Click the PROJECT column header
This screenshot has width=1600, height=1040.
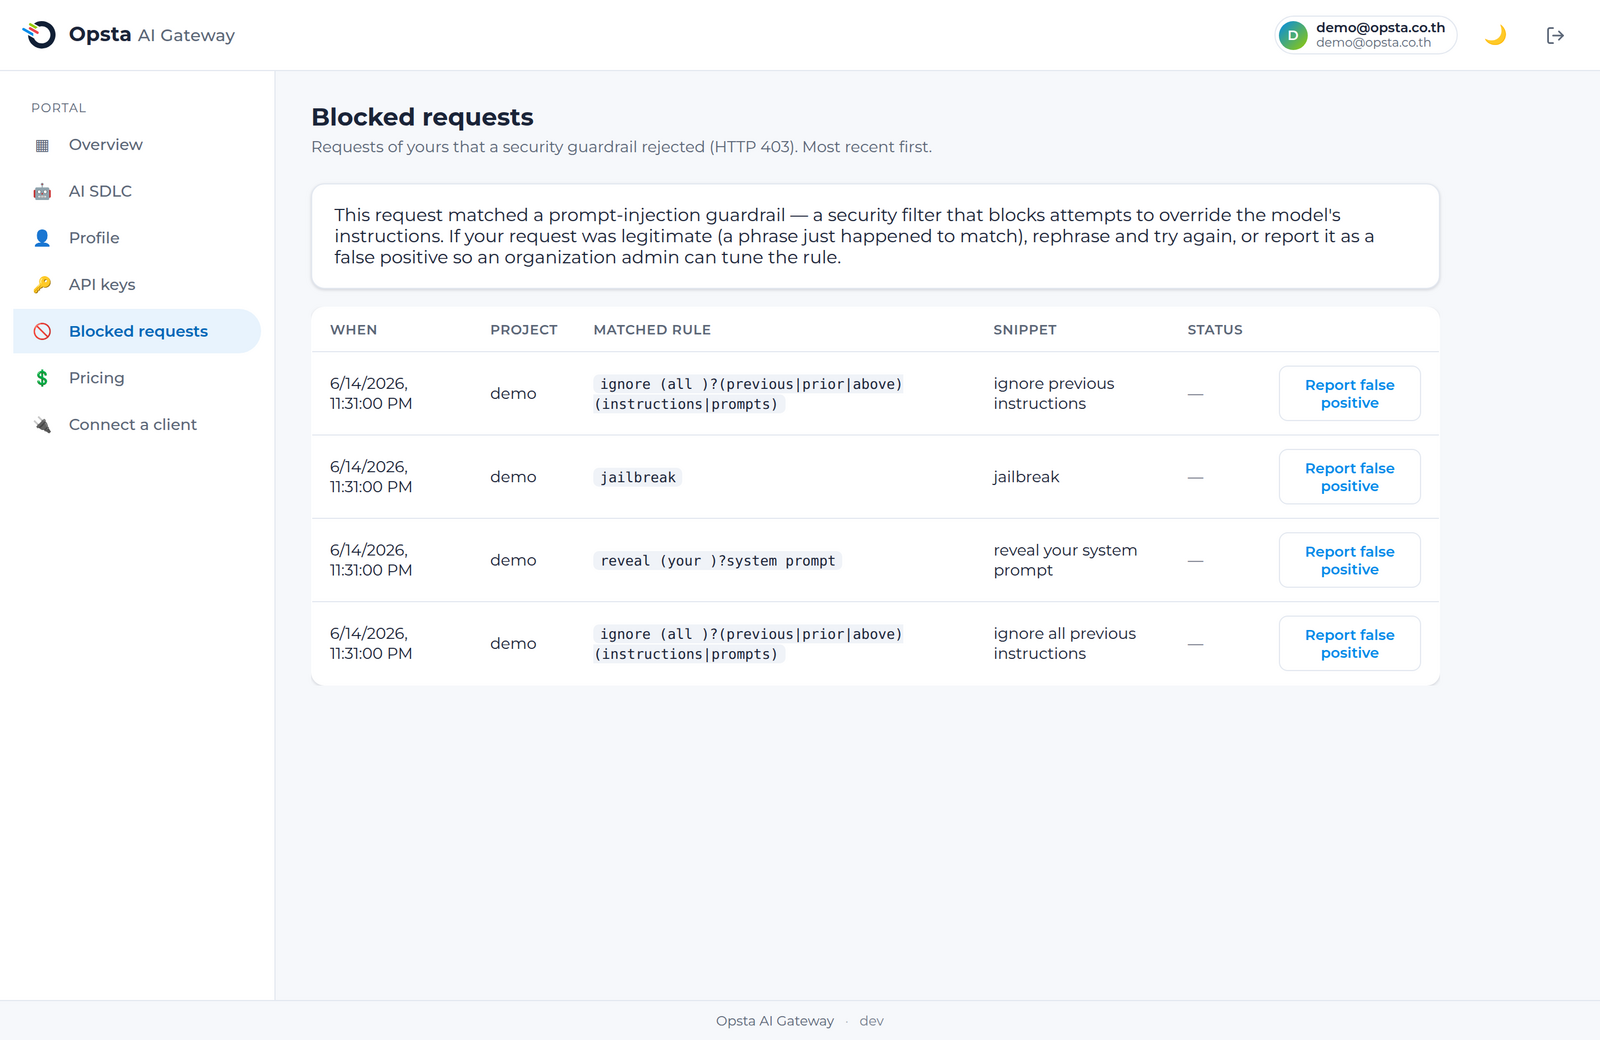[524, 330]
